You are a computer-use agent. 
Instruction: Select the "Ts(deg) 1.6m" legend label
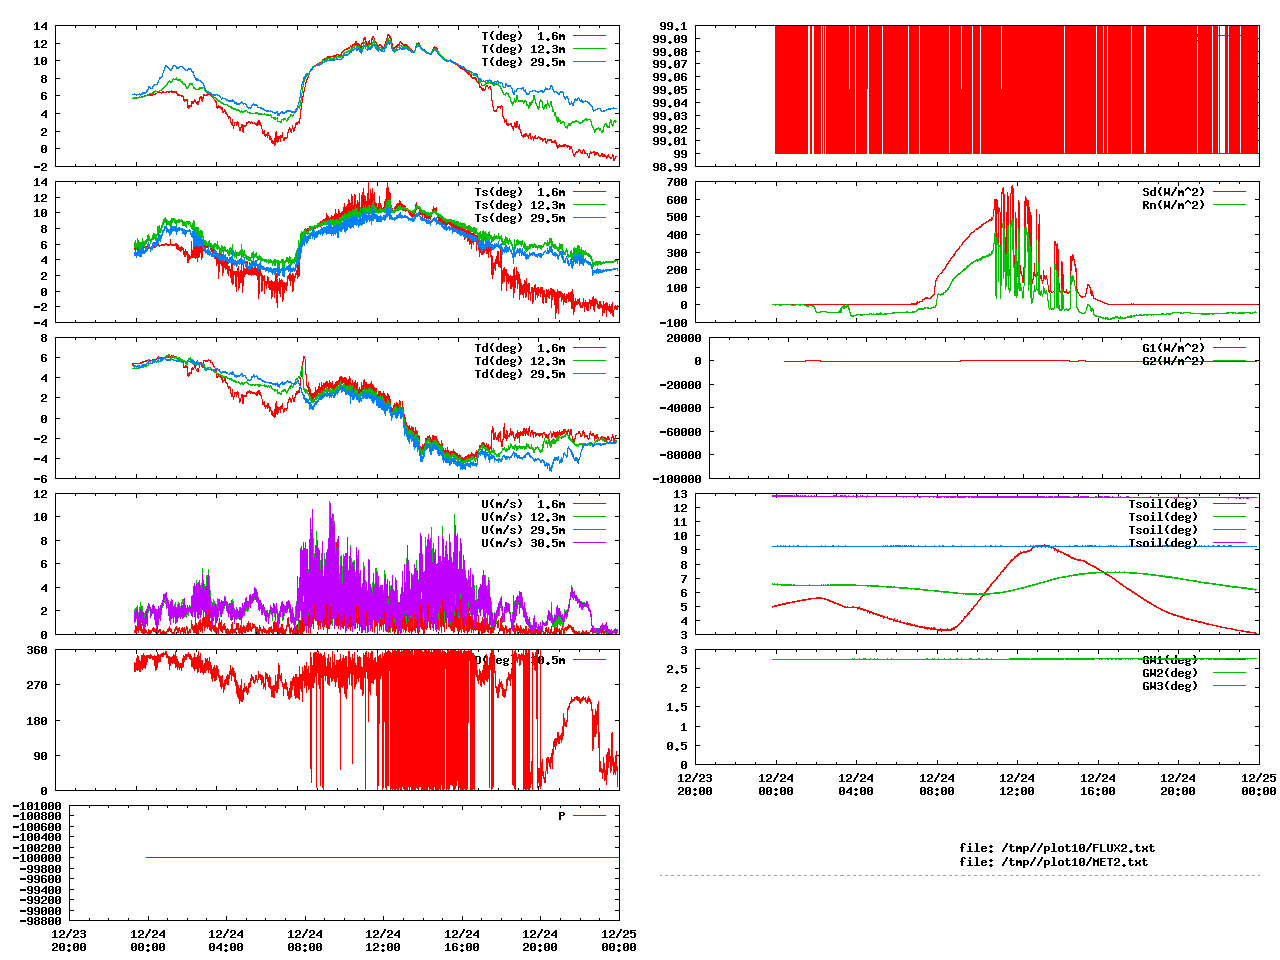[x=519, y=192]
